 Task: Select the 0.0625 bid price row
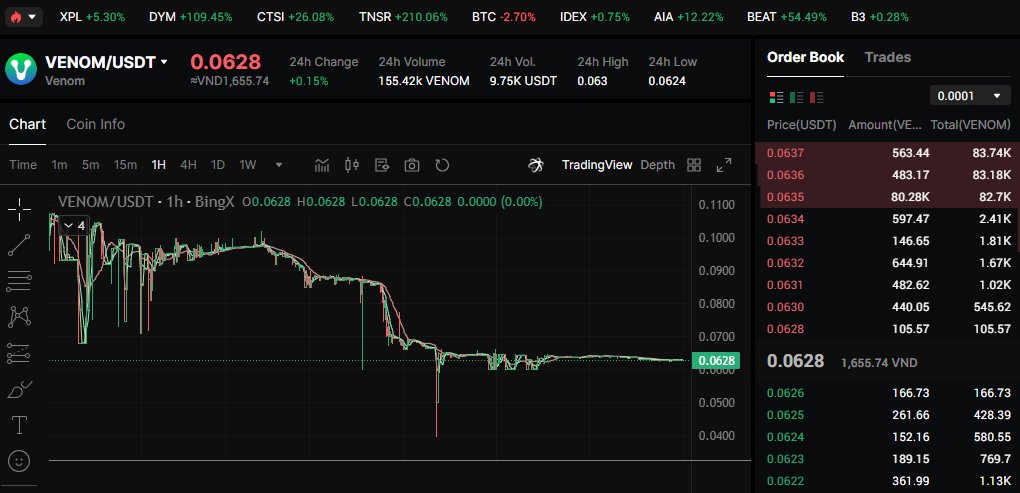[x=887, y=415]
